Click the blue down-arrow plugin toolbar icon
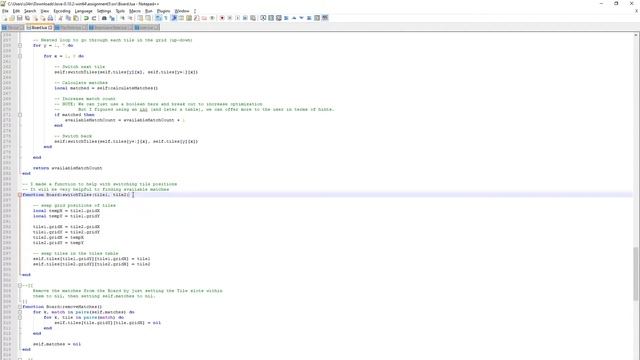 (302, 18)
